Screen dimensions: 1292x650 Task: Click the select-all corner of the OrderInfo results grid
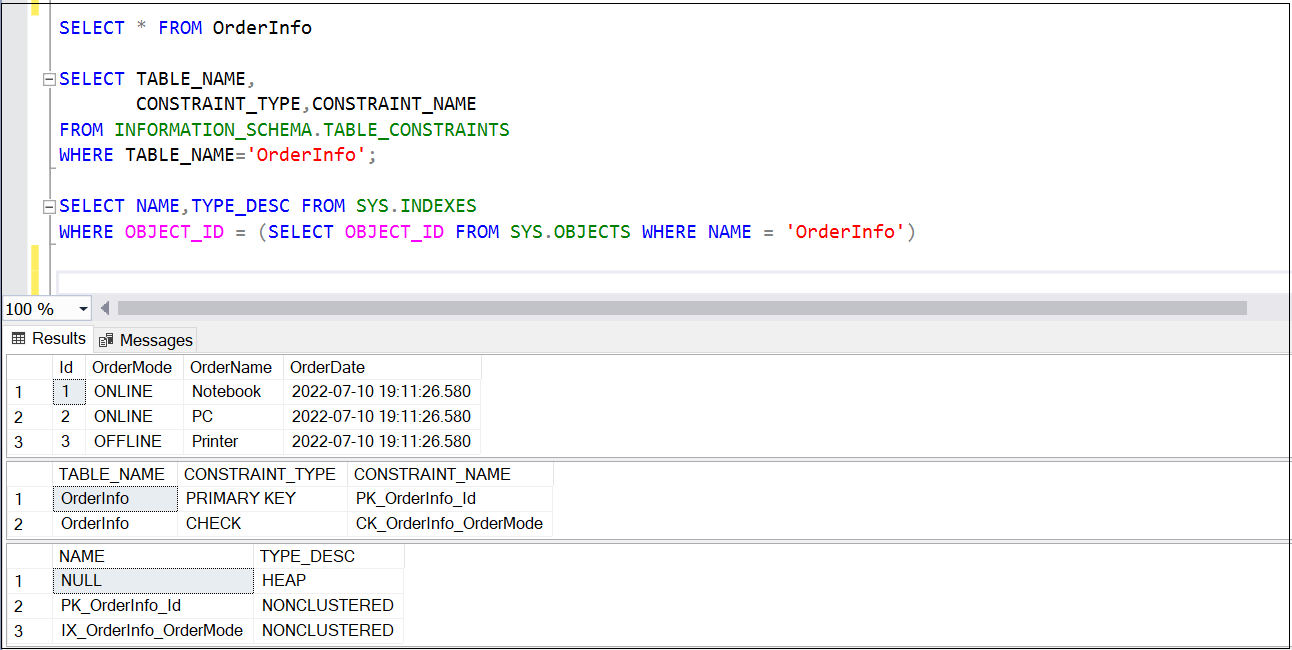[25, 367]
